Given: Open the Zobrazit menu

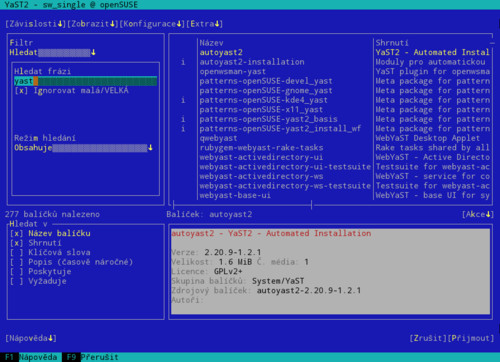Looking at the screenshot, I should coord(93,24).
